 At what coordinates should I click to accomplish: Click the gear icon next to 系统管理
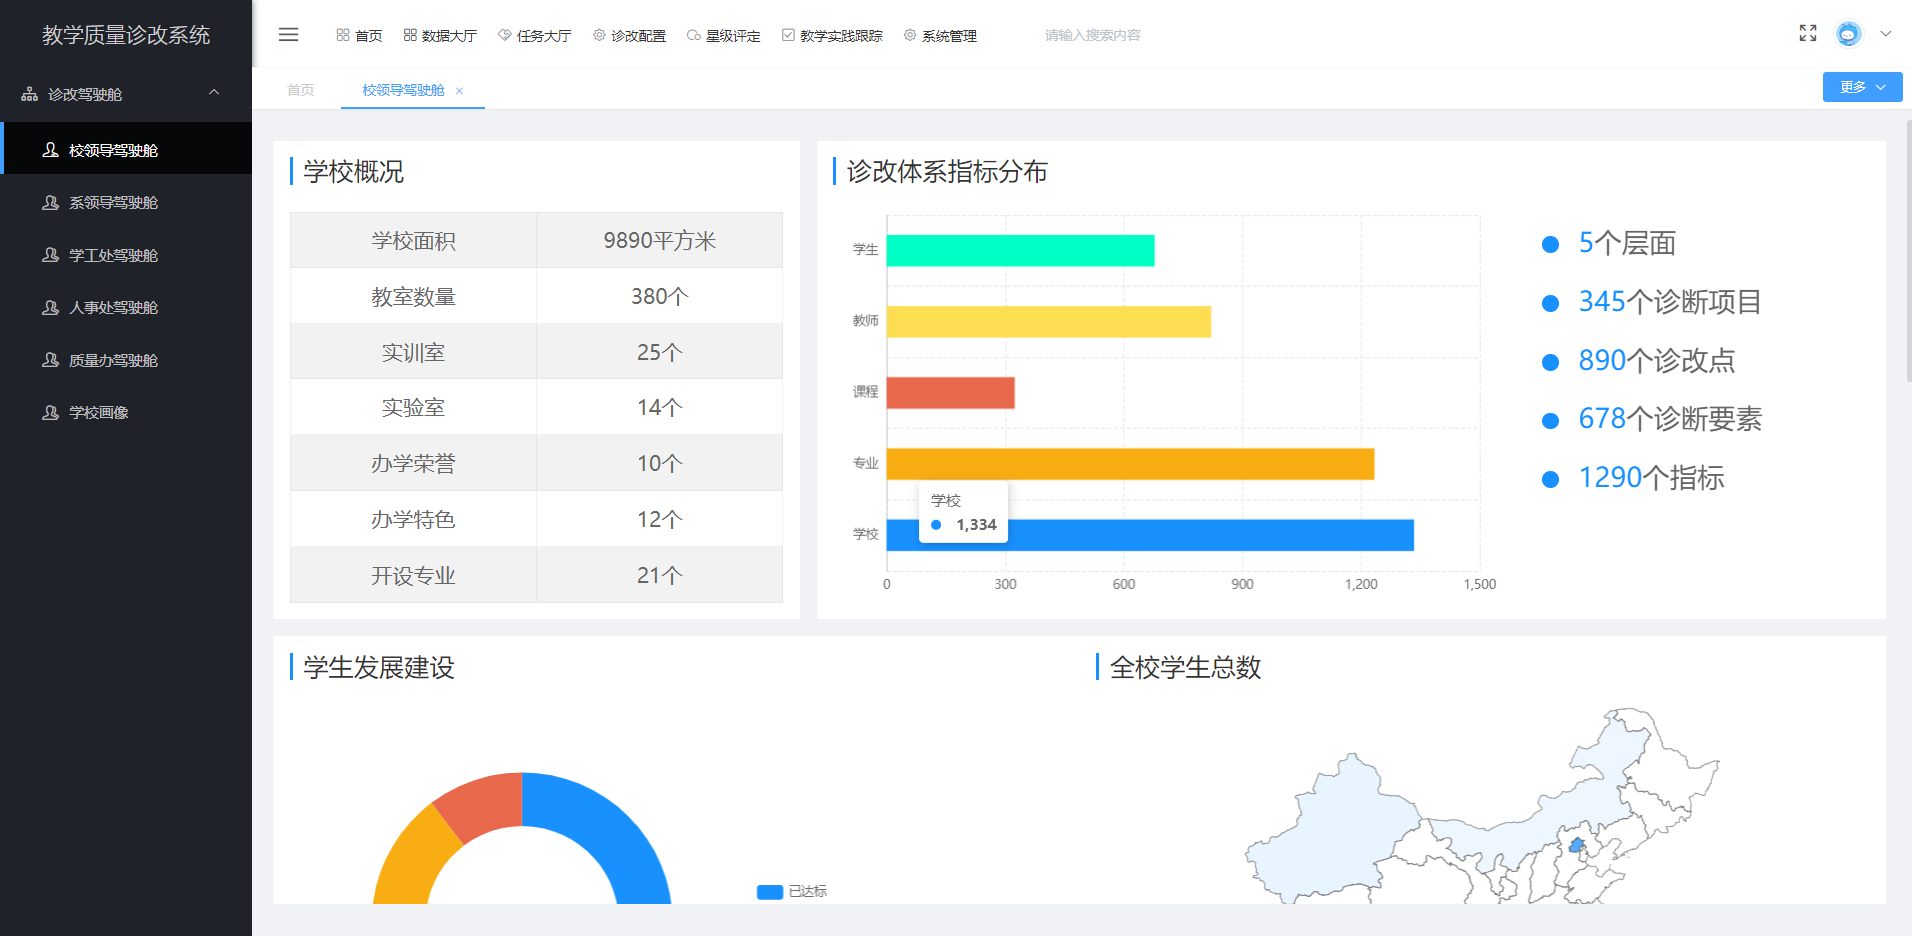pos(910,35)
